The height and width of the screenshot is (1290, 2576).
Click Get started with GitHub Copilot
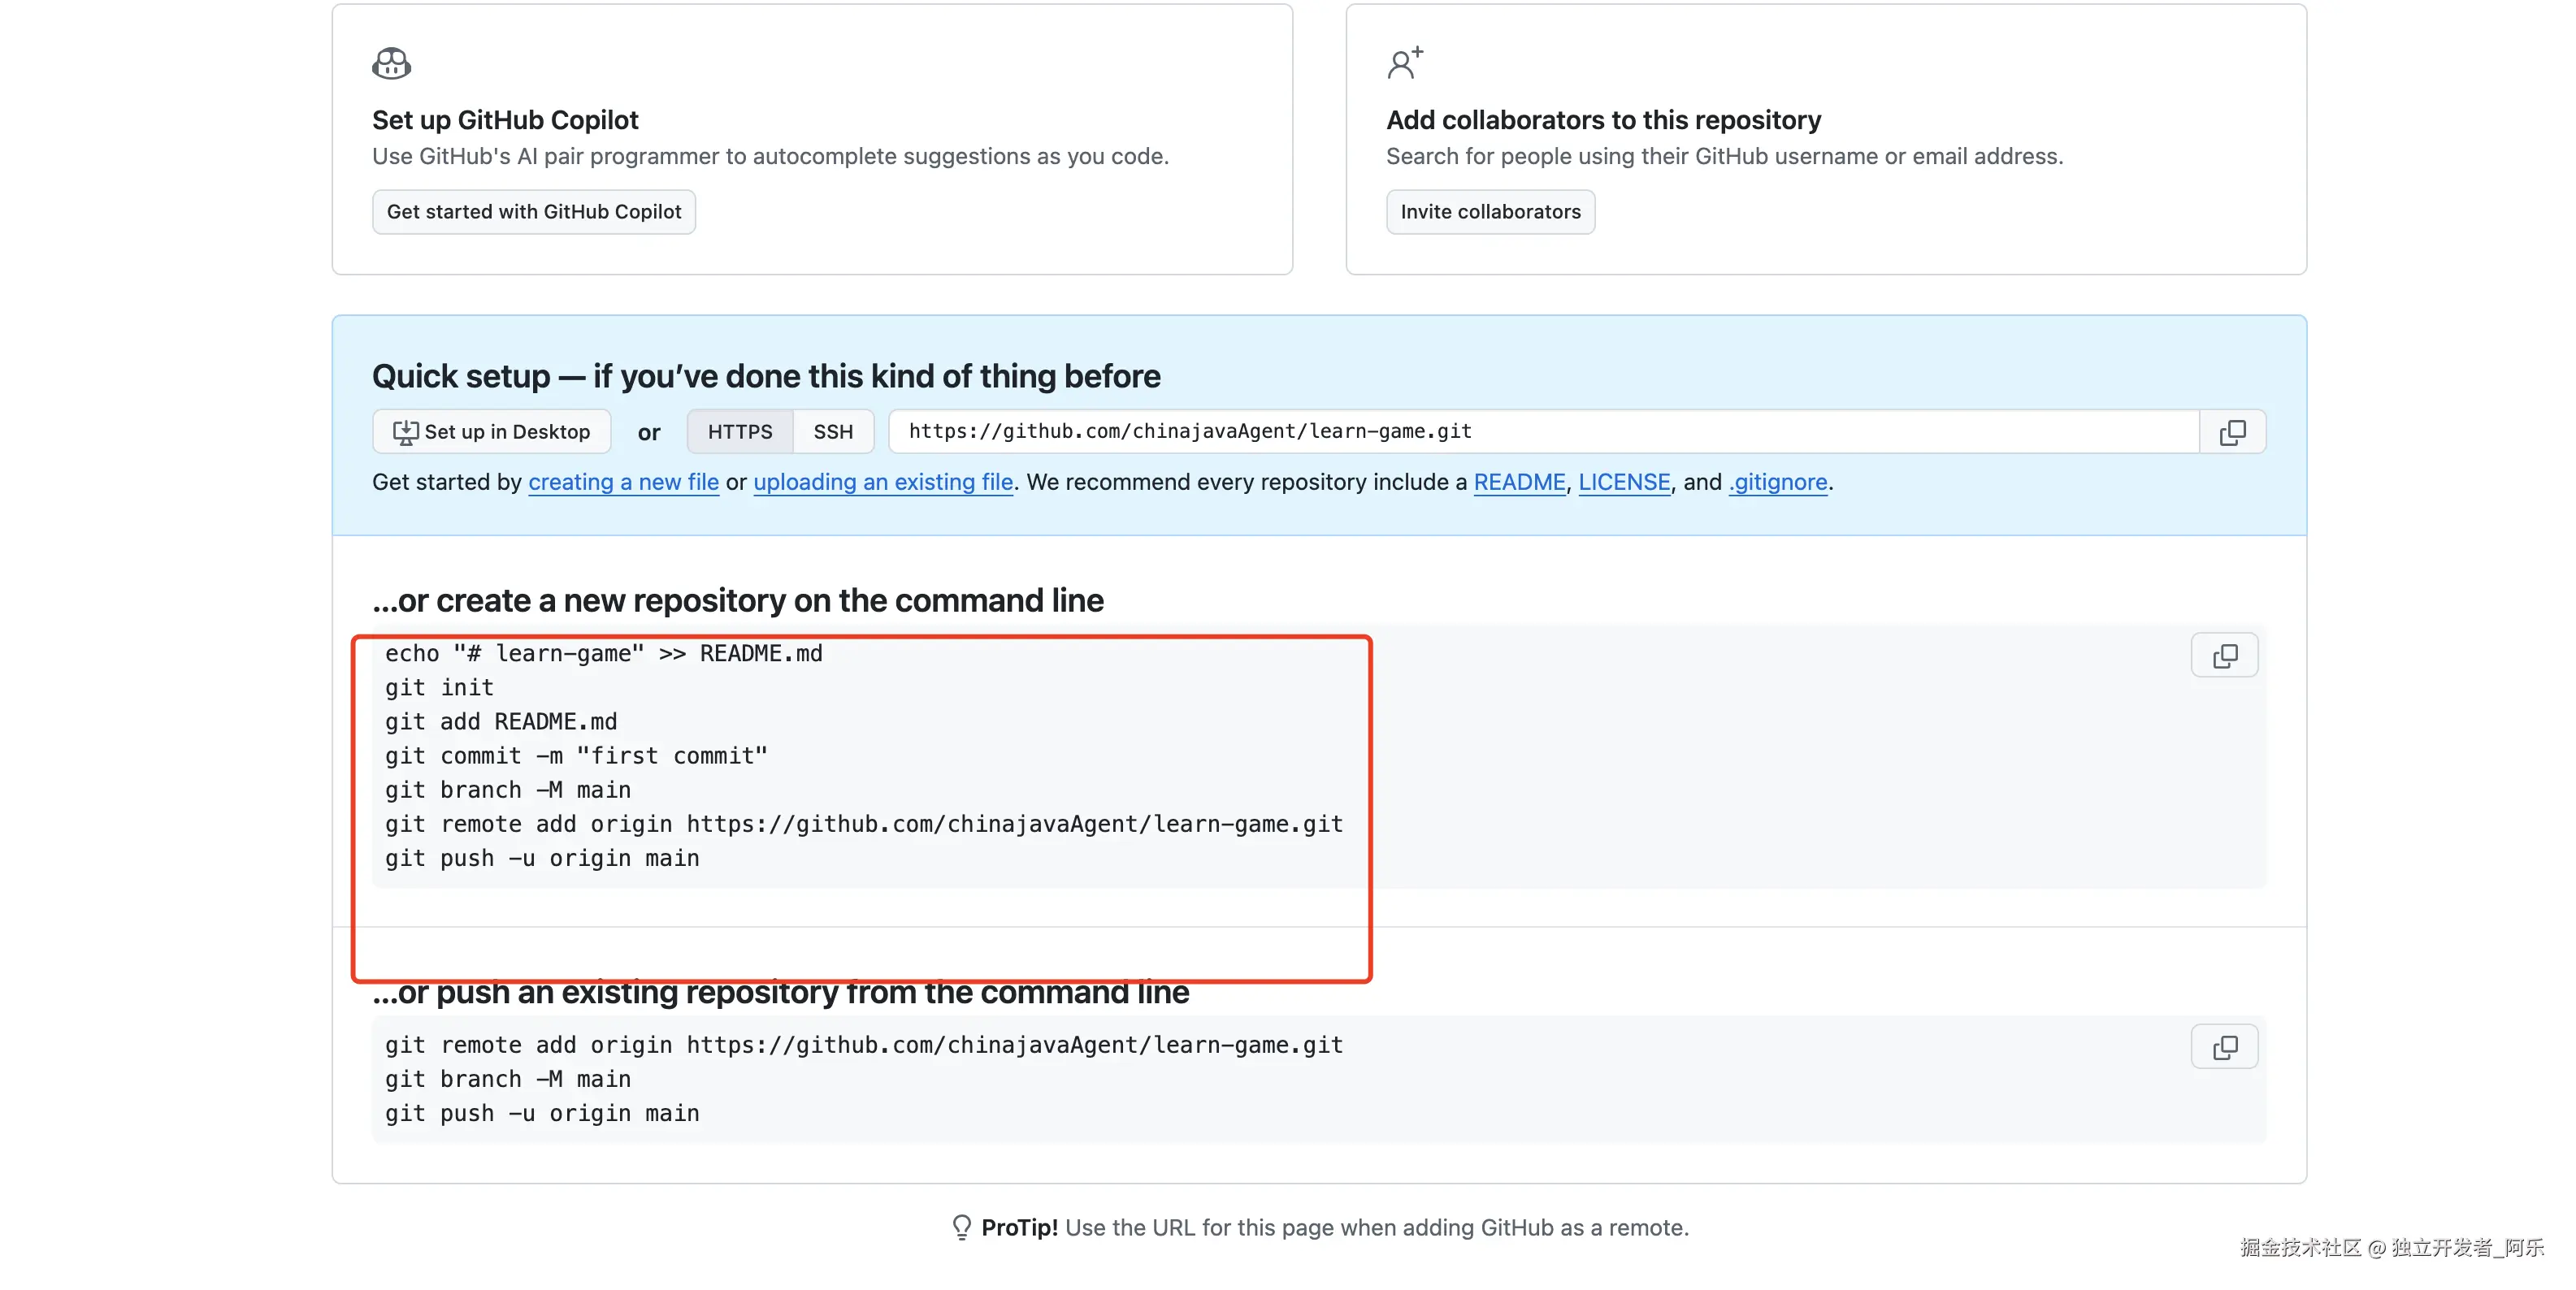coord(534,212)
